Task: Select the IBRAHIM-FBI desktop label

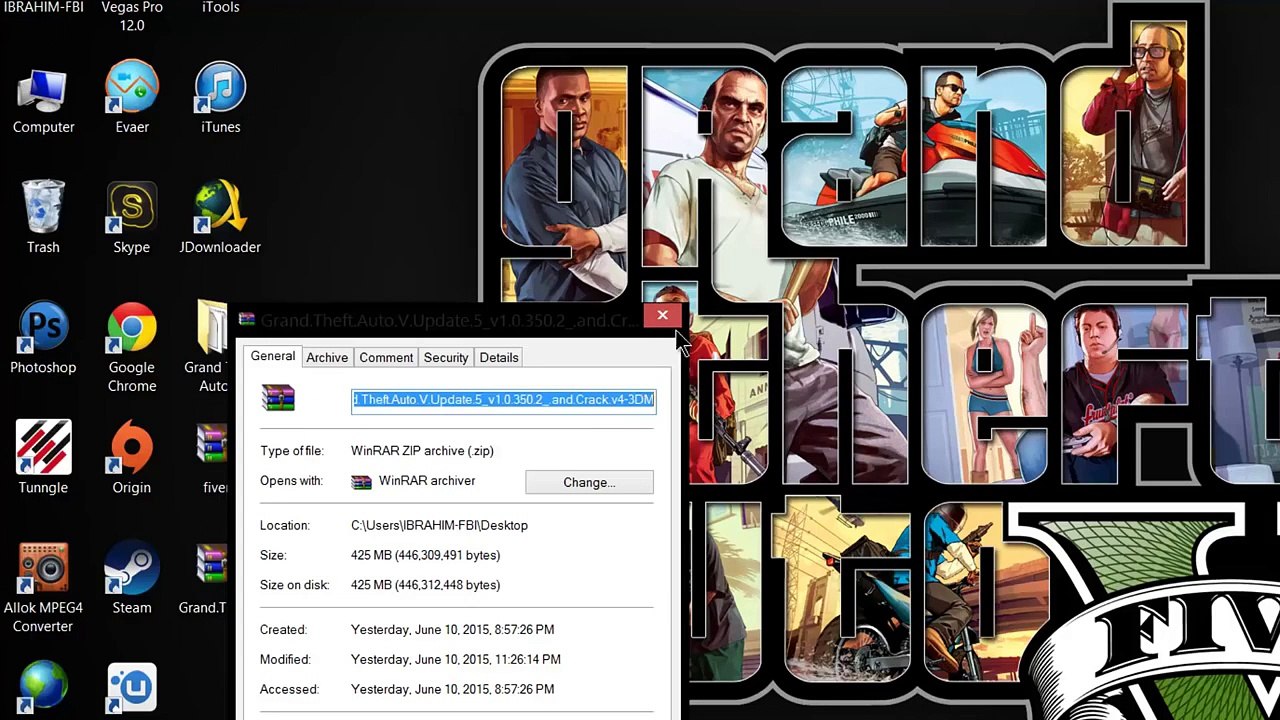Action: 43,7
